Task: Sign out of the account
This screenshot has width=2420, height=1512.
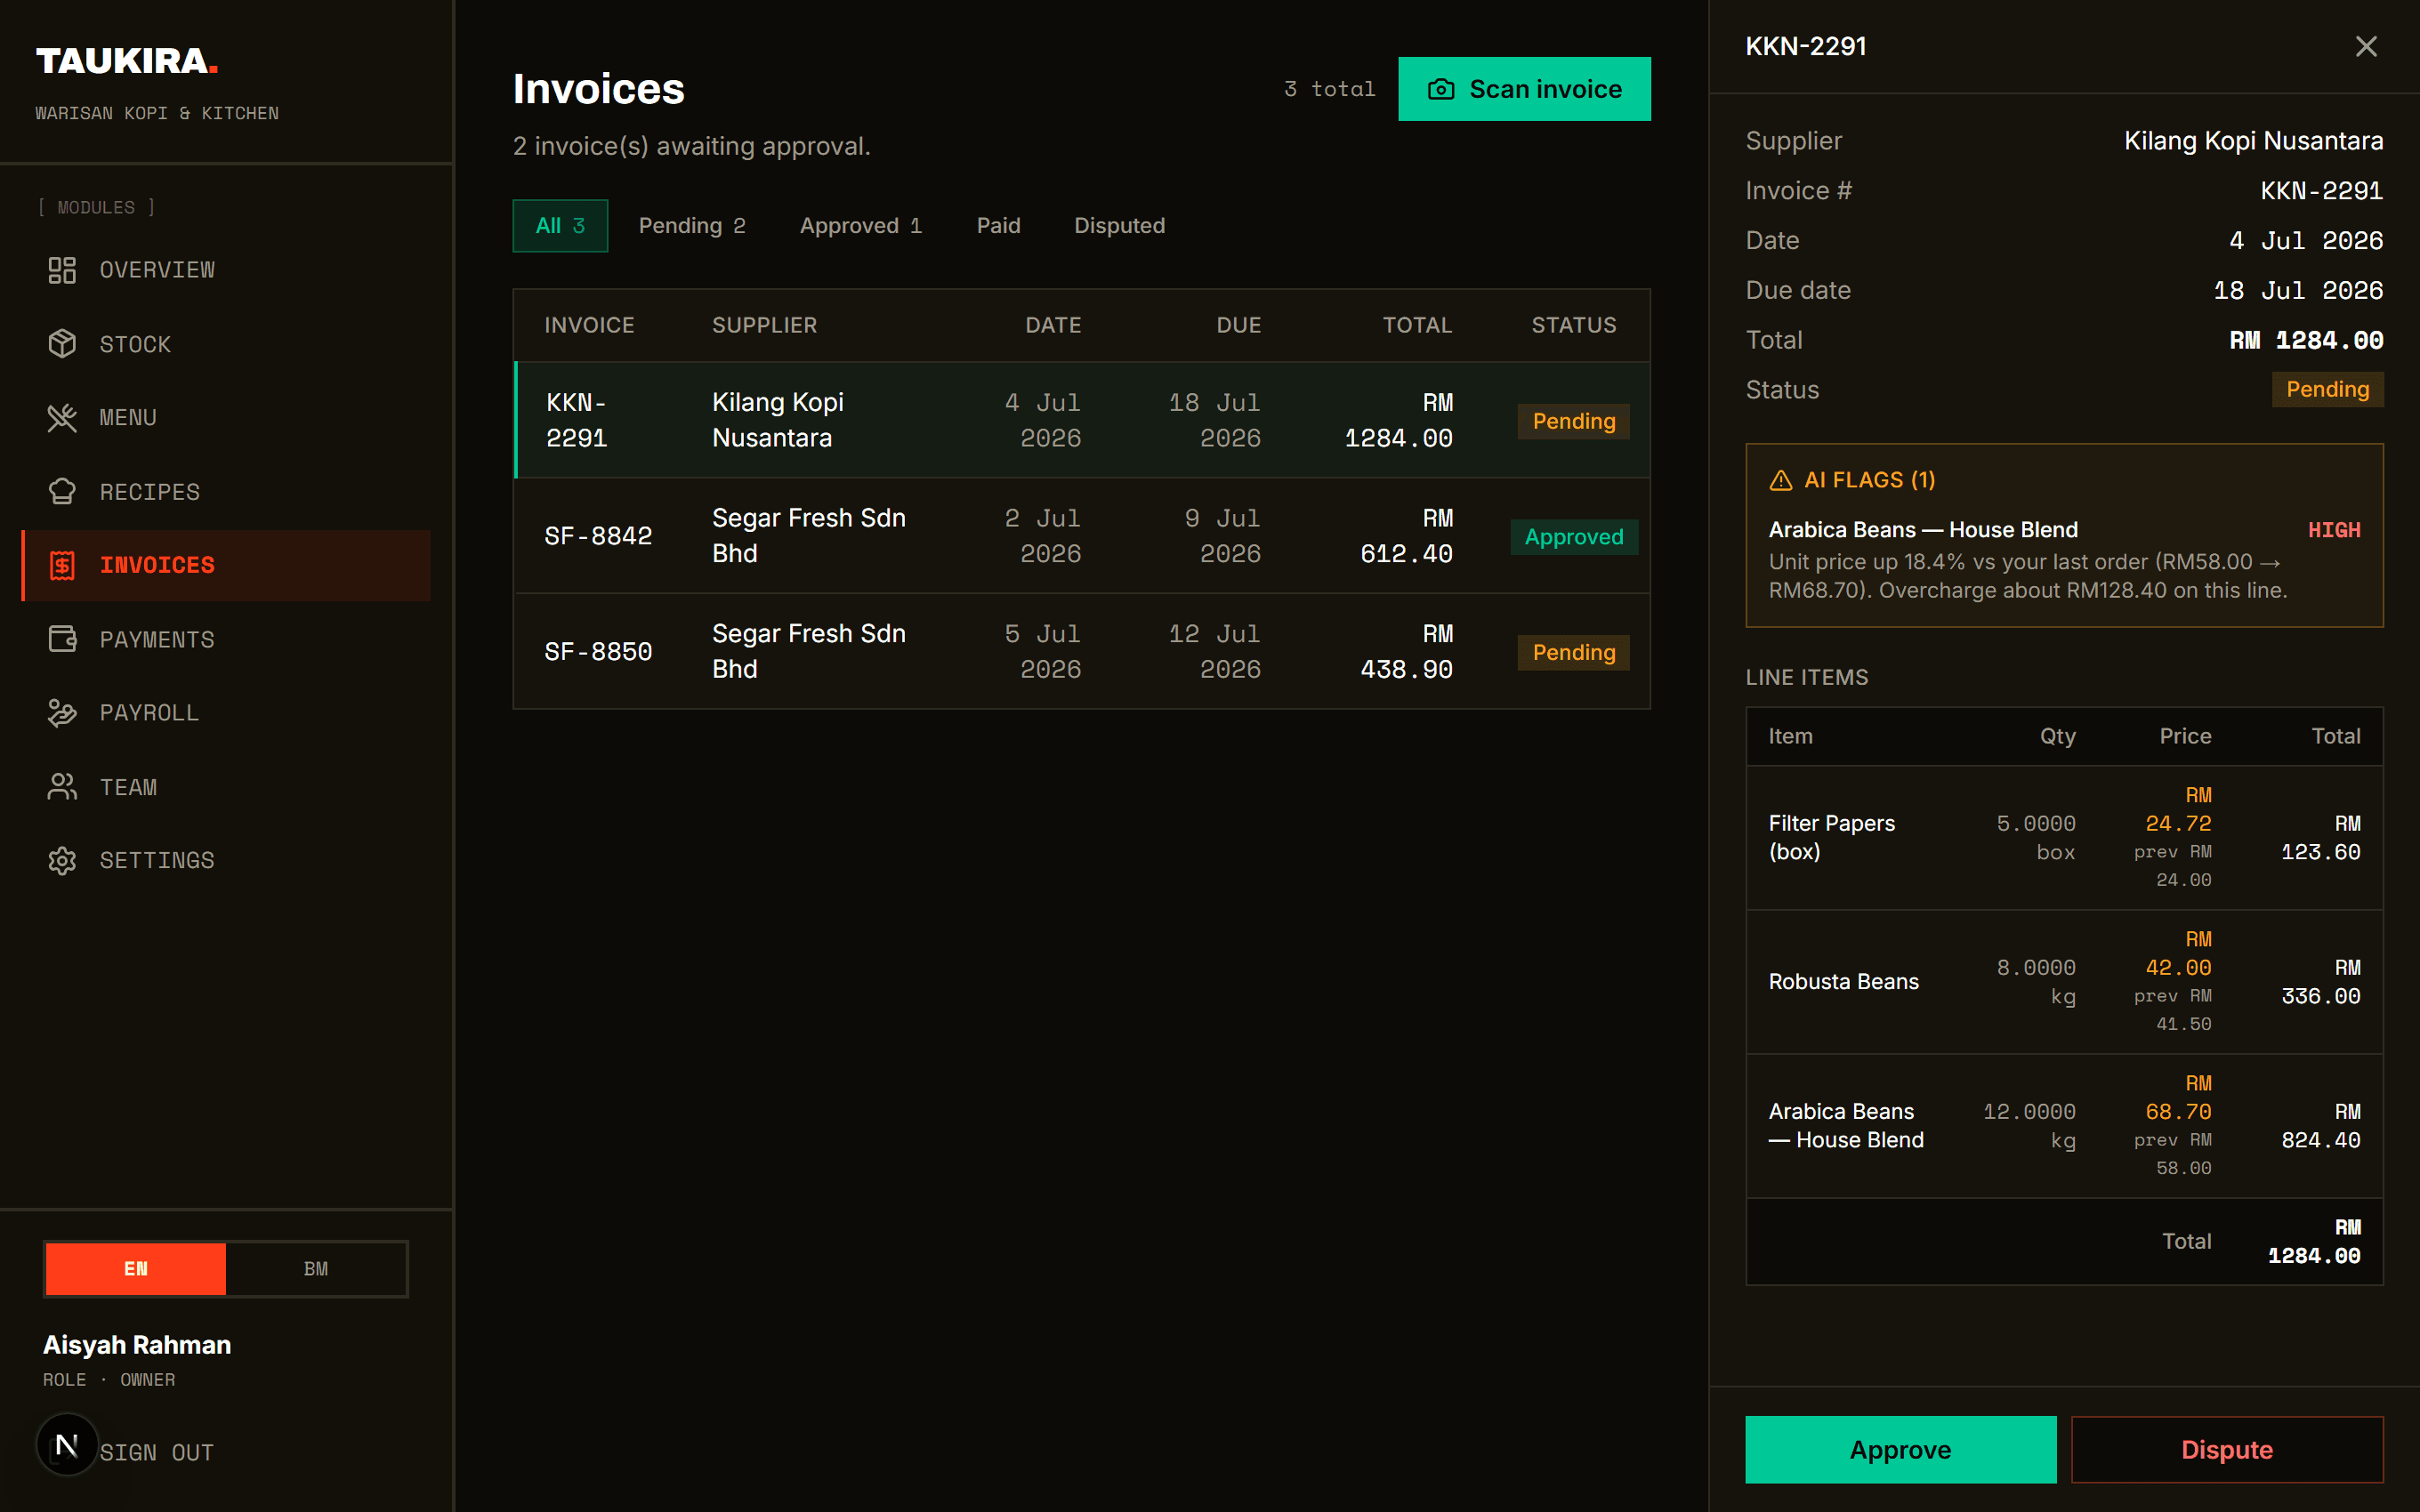Action: click(x=156, y=1452)
